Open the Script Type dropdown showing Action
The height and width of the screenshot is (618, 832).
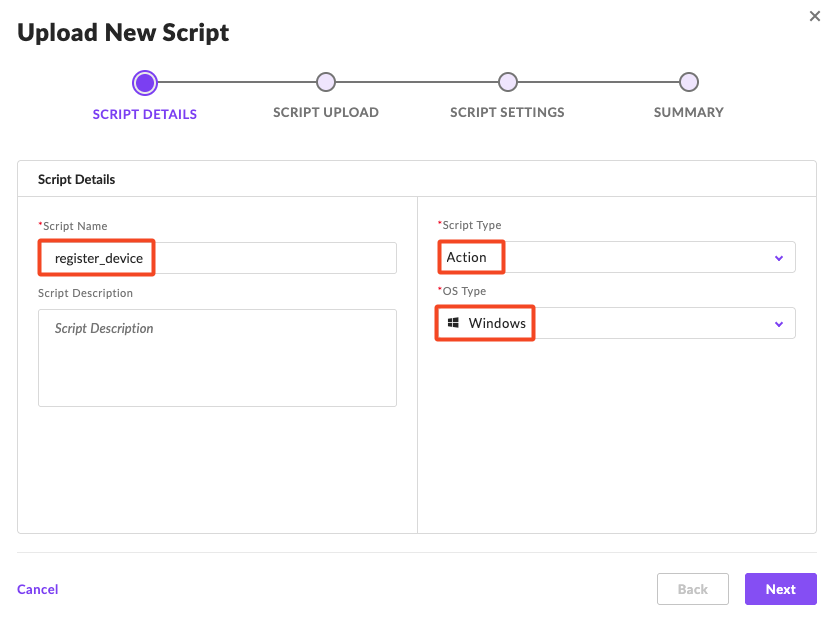(615, 258)
